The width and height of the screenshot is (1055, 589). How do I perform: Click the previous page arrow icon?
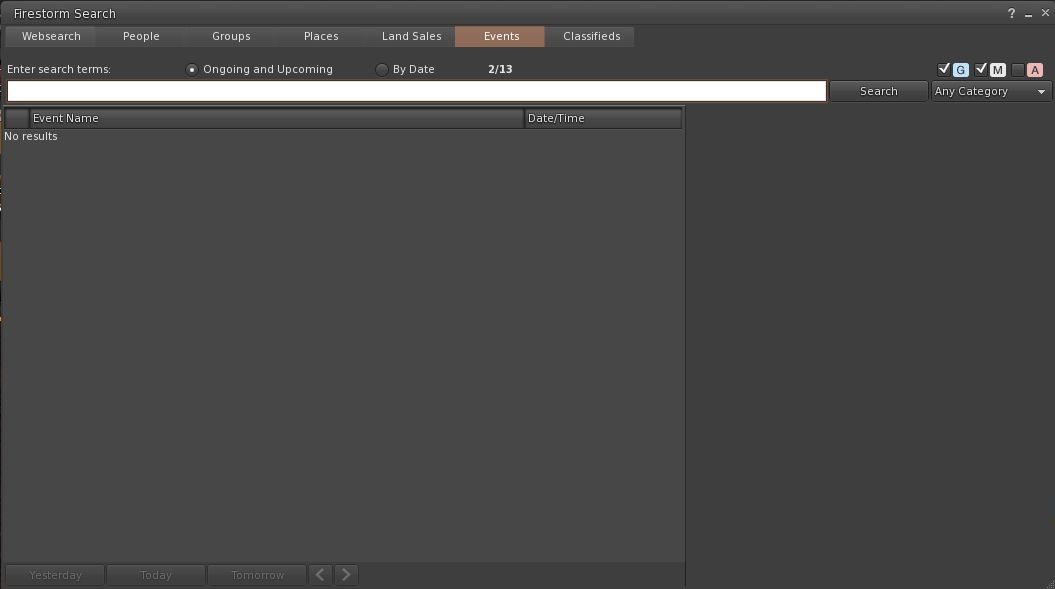(320, 575)
